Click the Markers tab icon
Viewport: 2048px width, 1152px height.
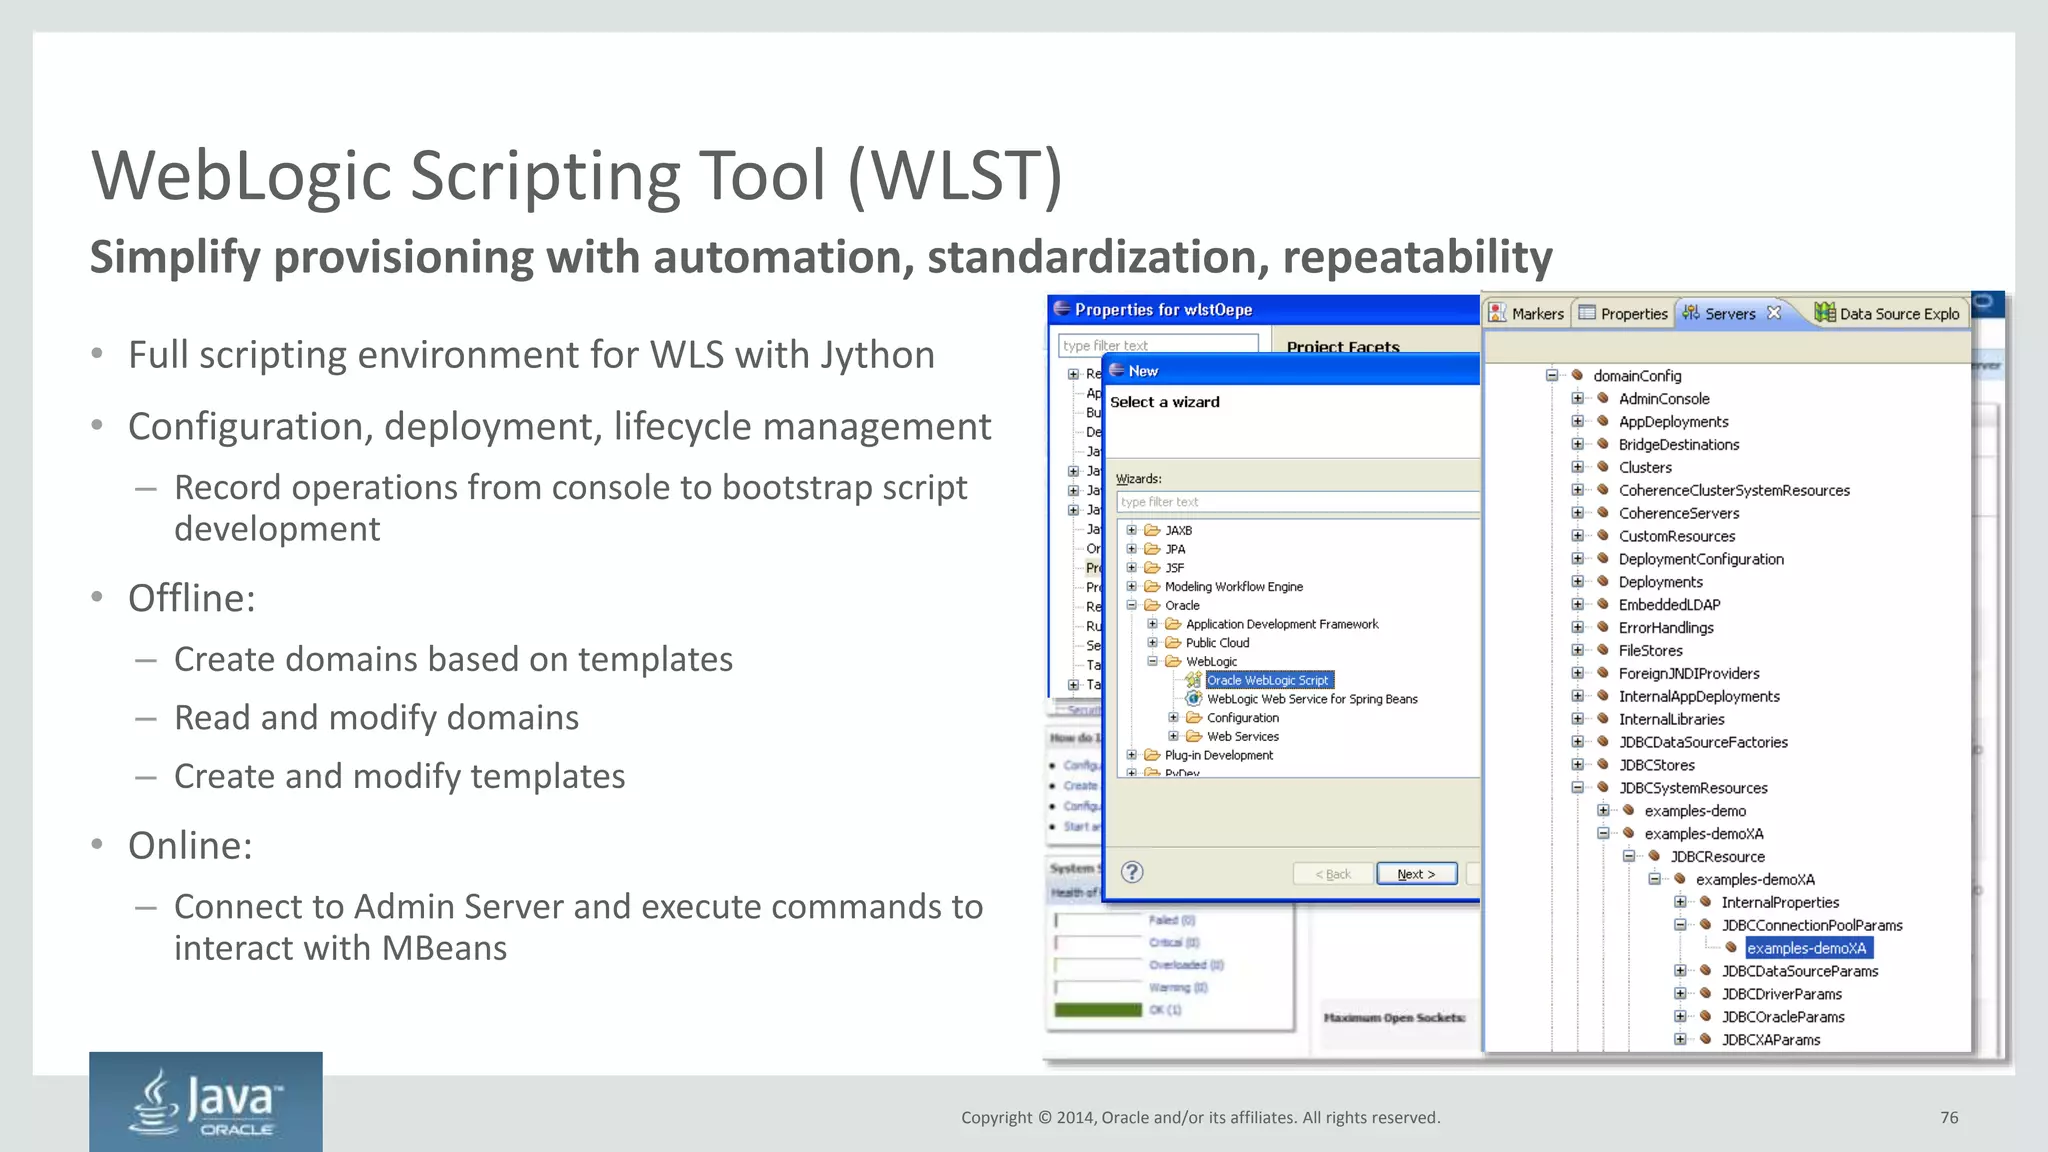tap(1497, 313)
